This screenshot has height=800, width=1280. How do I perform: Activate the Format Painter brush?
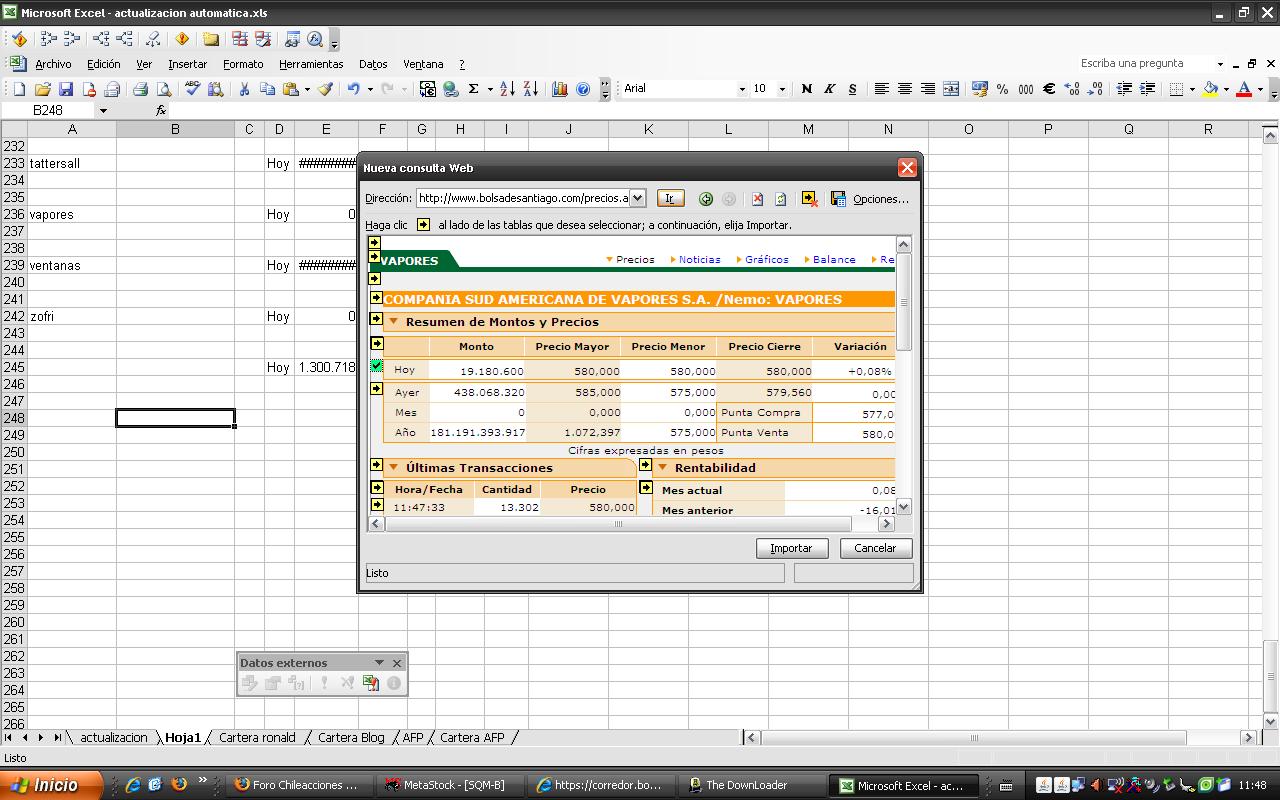tap(325, 89)
